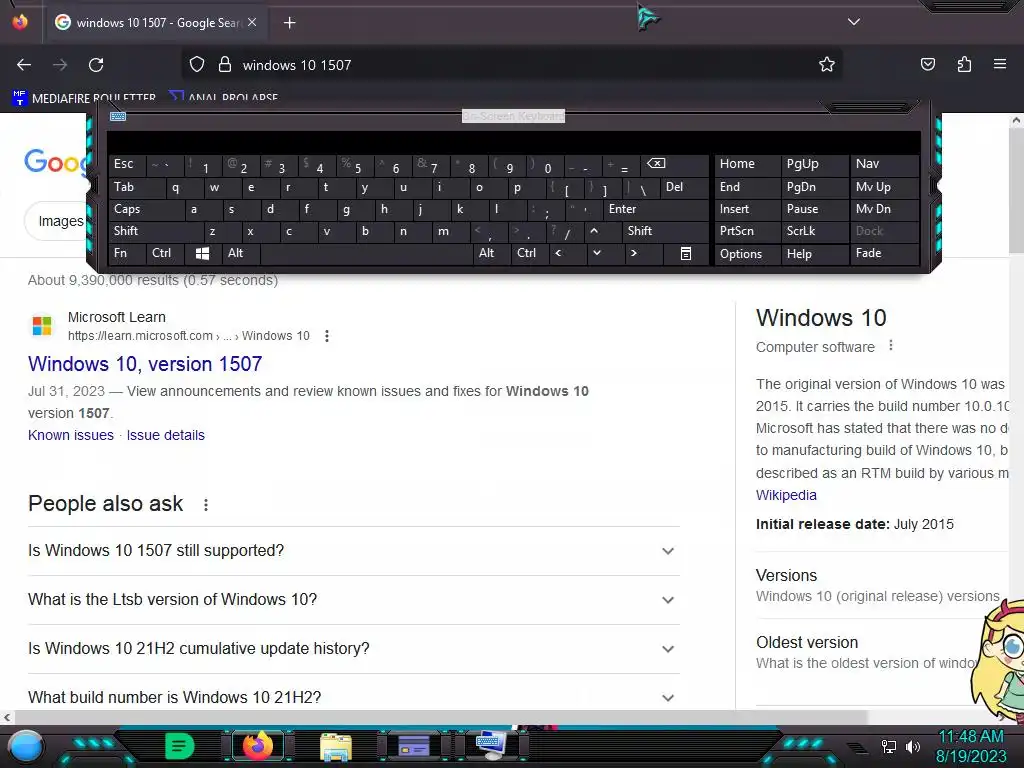Screen dimensions: 1024x768
Task: Toggle Caps lock key on On-Screen Keyboard
Action: pyautogui.click(x=146, y=209)
